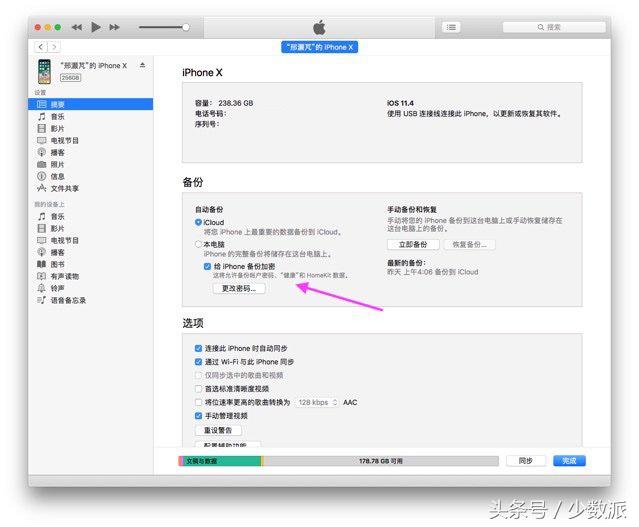Select the iCloud backup radio button

[198, 222]
